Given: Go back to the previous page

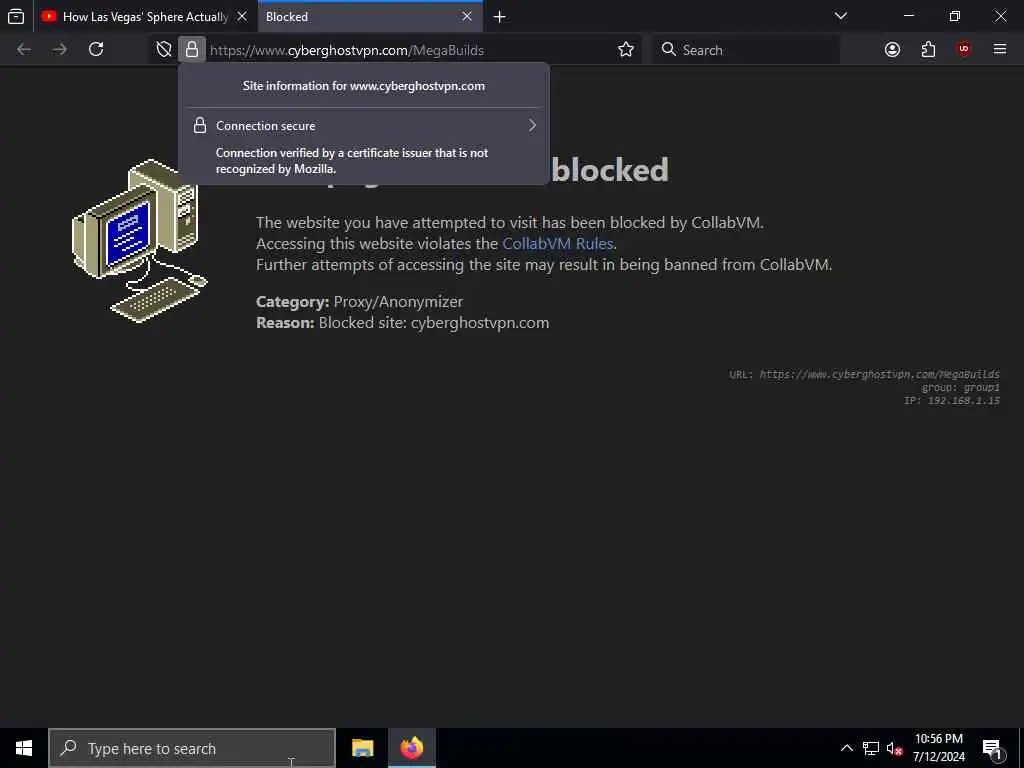Looking at the screenshot, I should [x=24, y=50].
